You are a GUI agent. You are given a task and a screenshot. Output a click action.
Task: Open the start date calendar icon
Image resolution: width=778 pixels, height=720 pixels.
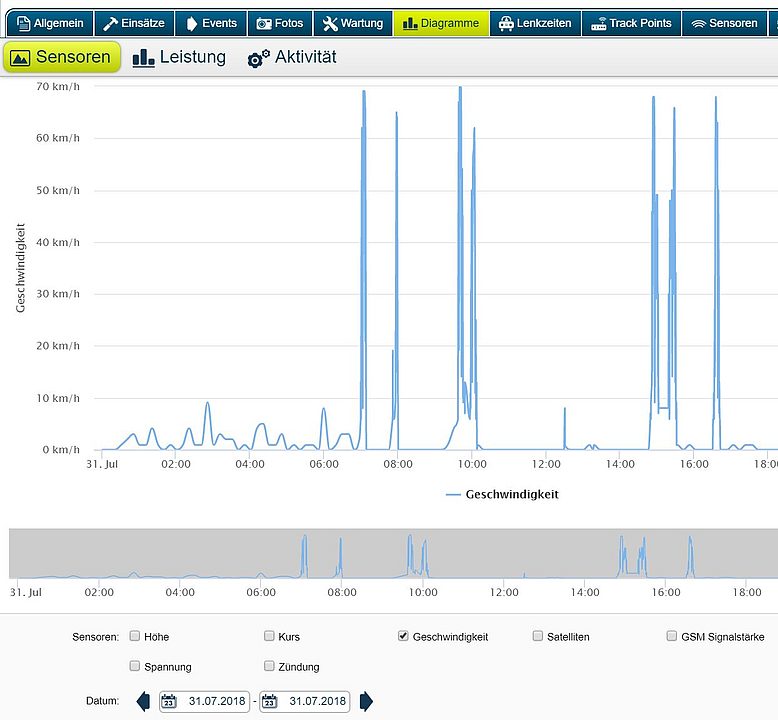click(169, 701)
